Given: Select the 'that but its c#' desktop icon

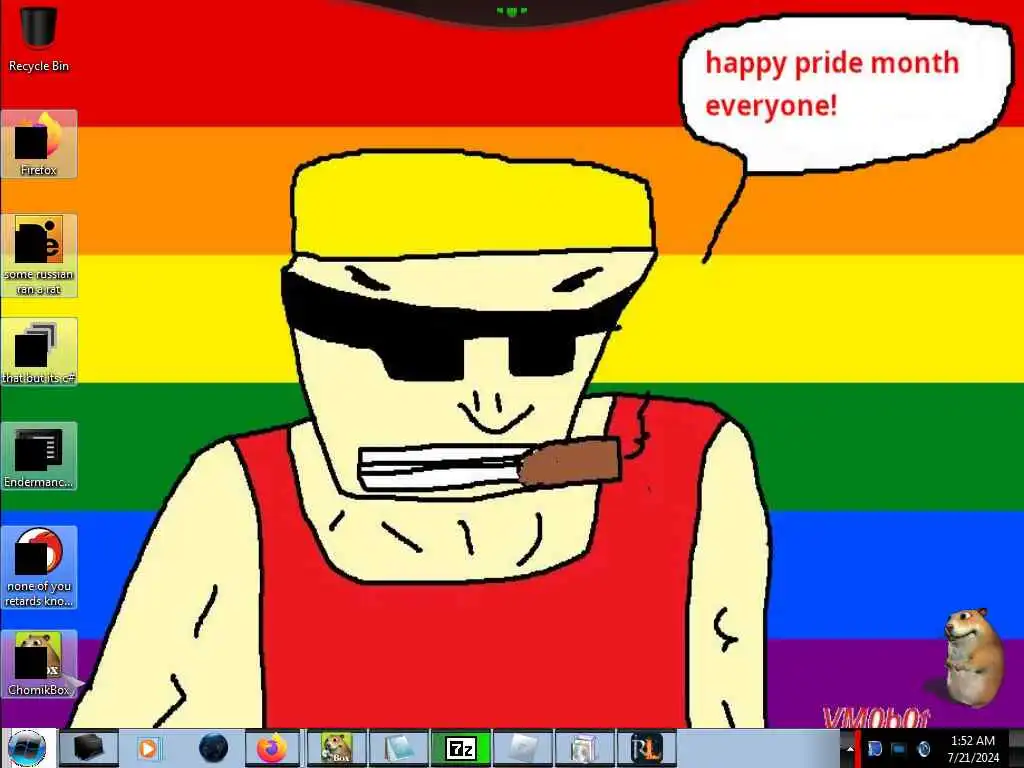Looking at the screenshot, I should point(39,352).
